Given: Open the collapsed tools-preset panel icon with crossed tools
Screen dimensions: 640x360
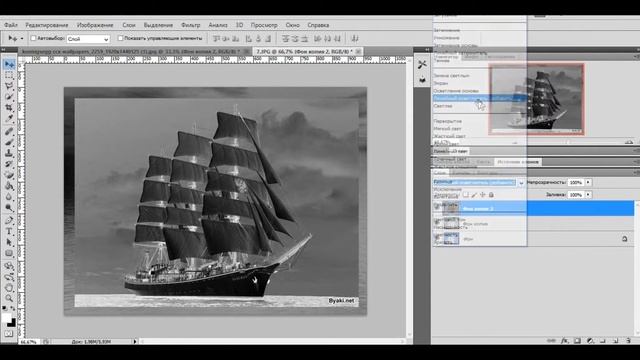Looking at the screenshot, I should coord(422,64).
